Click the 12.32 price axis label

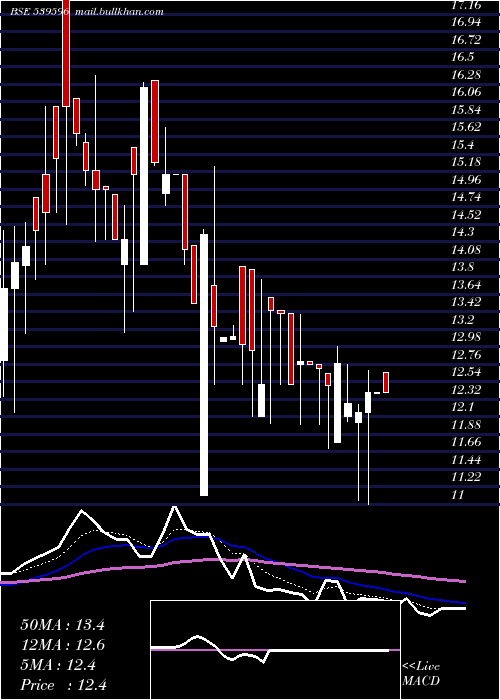466,390
